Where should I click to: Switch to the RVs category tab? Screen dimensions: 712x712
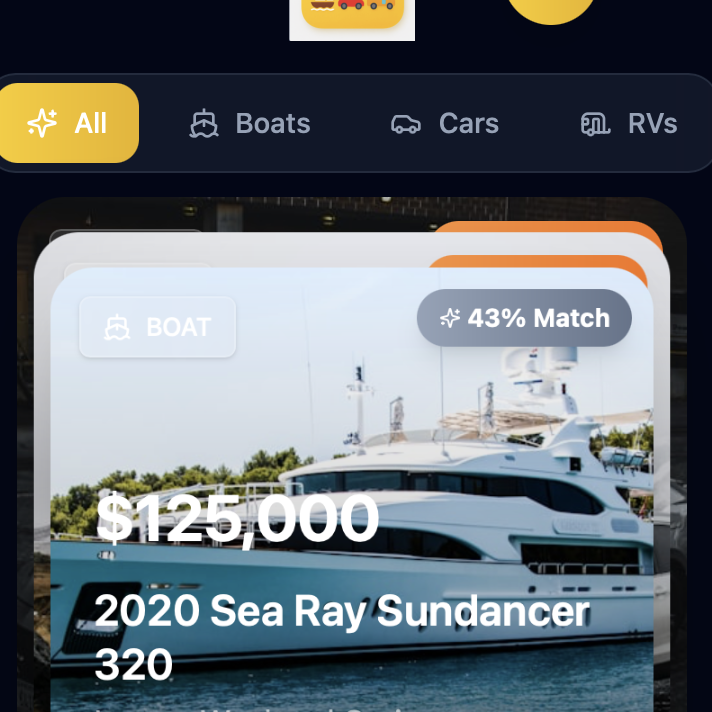click(x=630, y=124)
